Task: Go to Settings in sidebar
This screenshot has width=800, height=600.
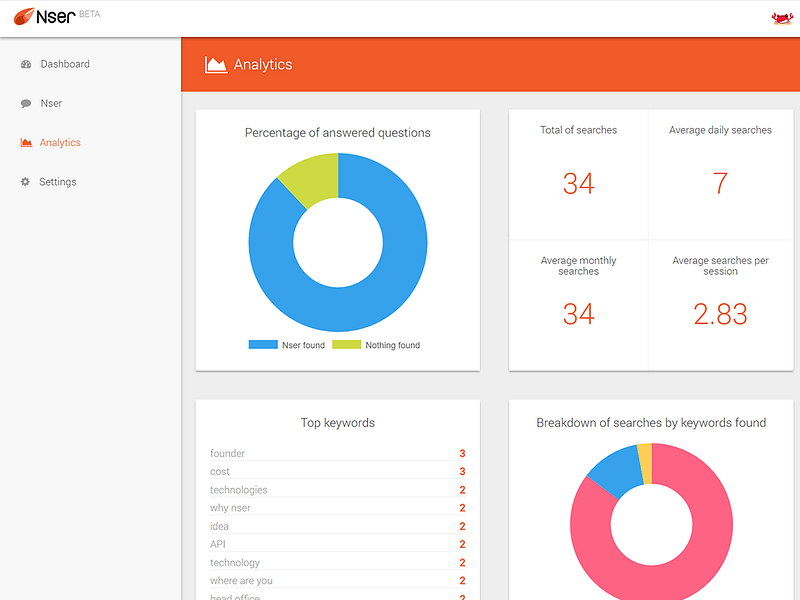Action: tap(58, 182)
